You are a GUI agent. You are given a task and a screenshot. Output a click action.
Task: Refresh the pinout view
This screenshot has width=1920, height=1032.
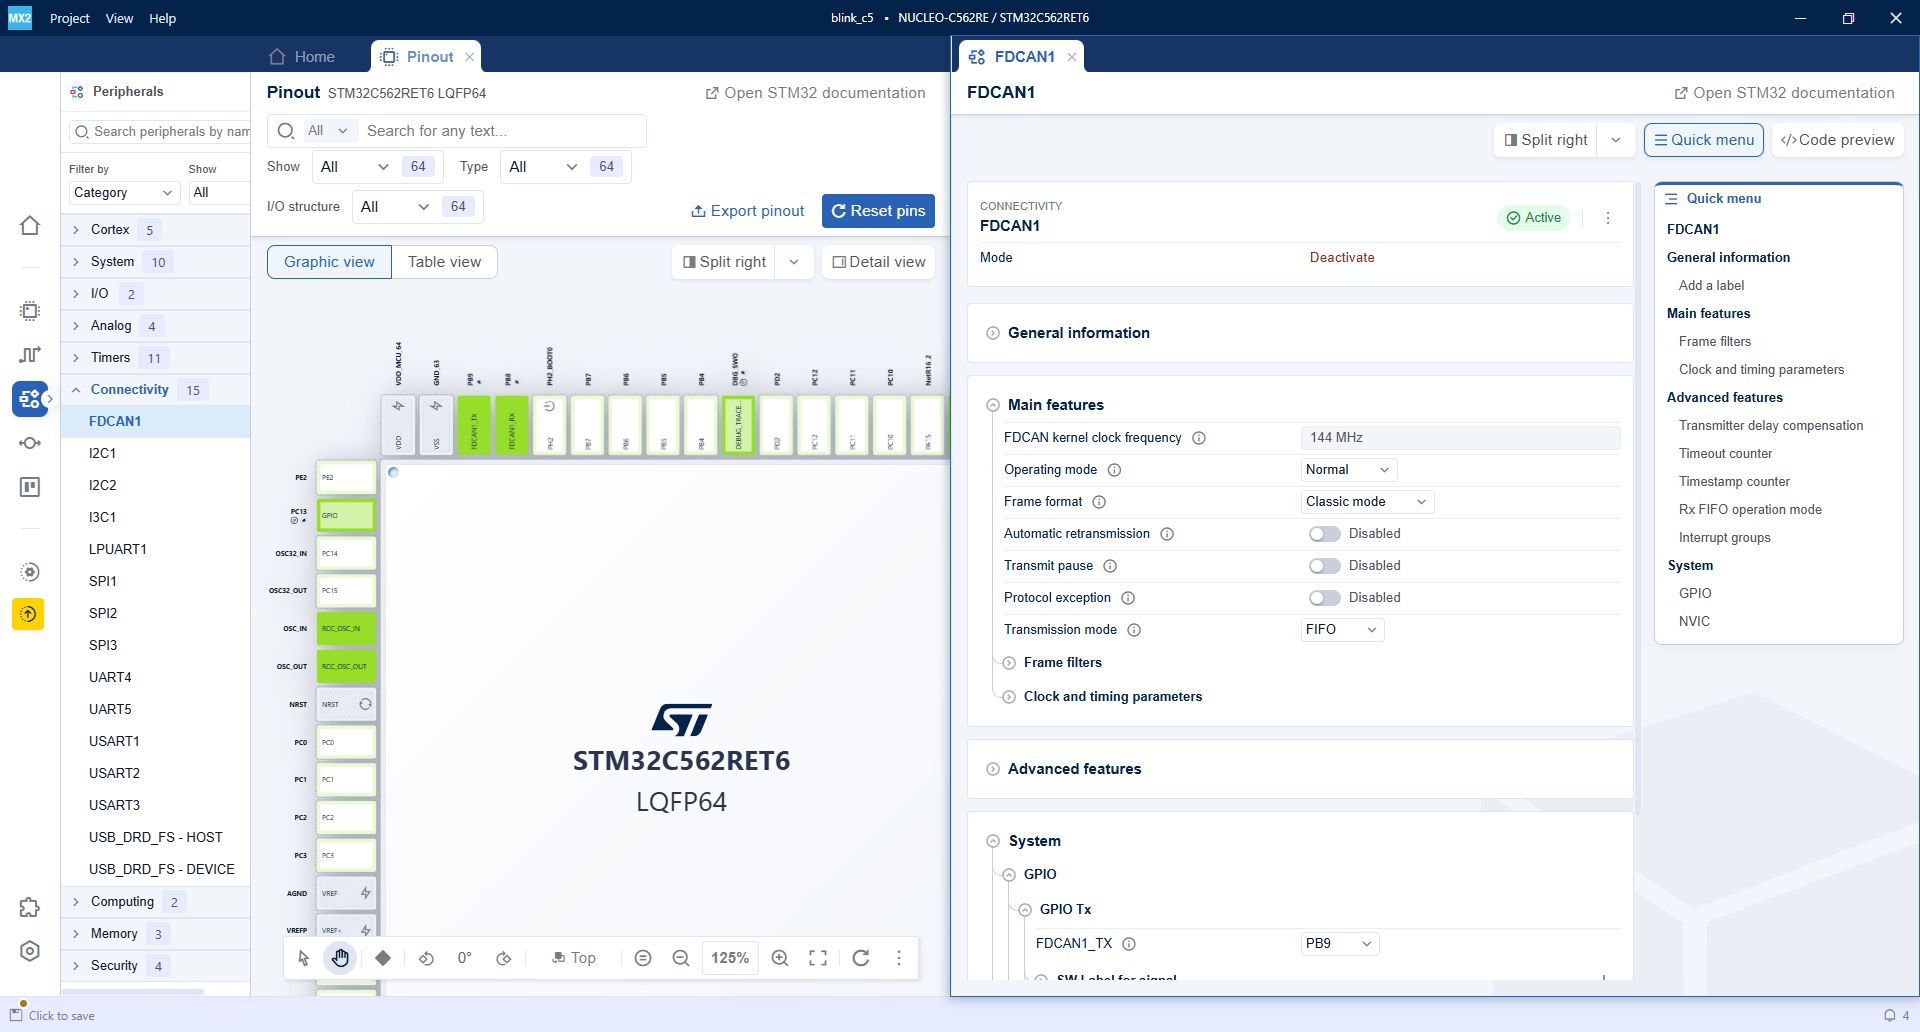(x=861, y=958)
